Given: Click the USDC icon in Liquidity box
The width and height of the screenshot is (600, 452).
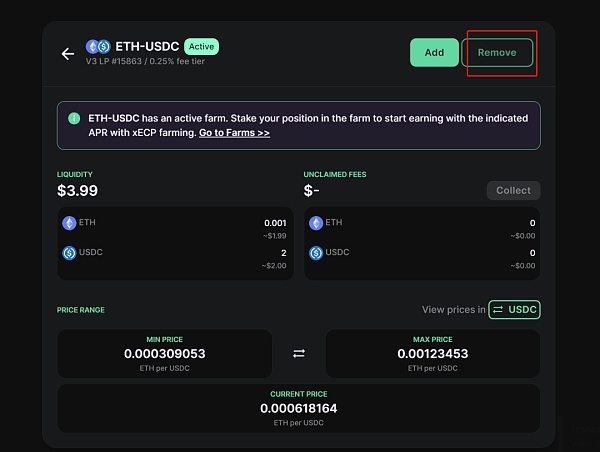Looking at the screenshot, I should [69, 253].
